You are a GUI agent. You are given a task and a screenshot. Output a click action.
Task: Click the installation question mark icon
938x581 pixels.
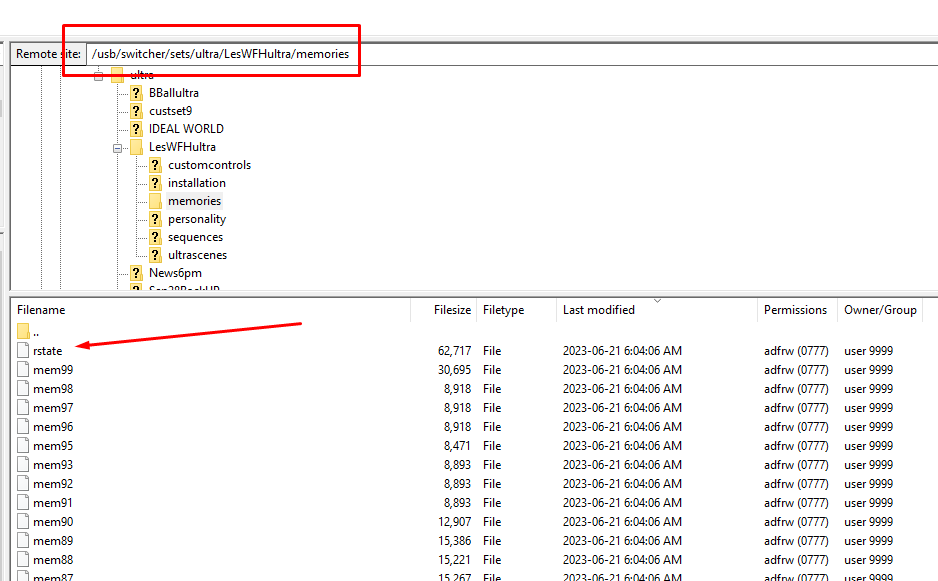pyautogui.click(x=156, y=182)
